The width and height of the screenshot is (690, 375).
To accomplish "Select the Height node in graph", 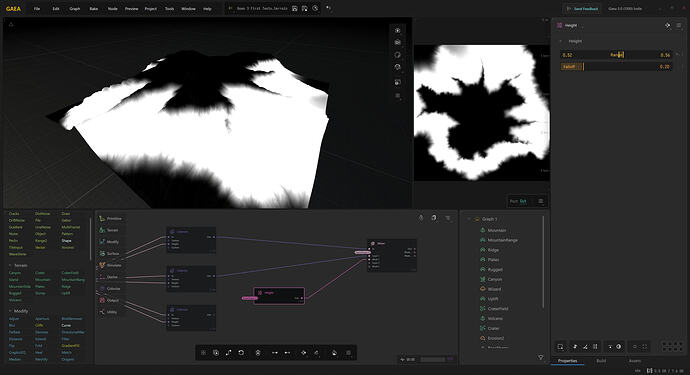I will [x=279, y=295].
